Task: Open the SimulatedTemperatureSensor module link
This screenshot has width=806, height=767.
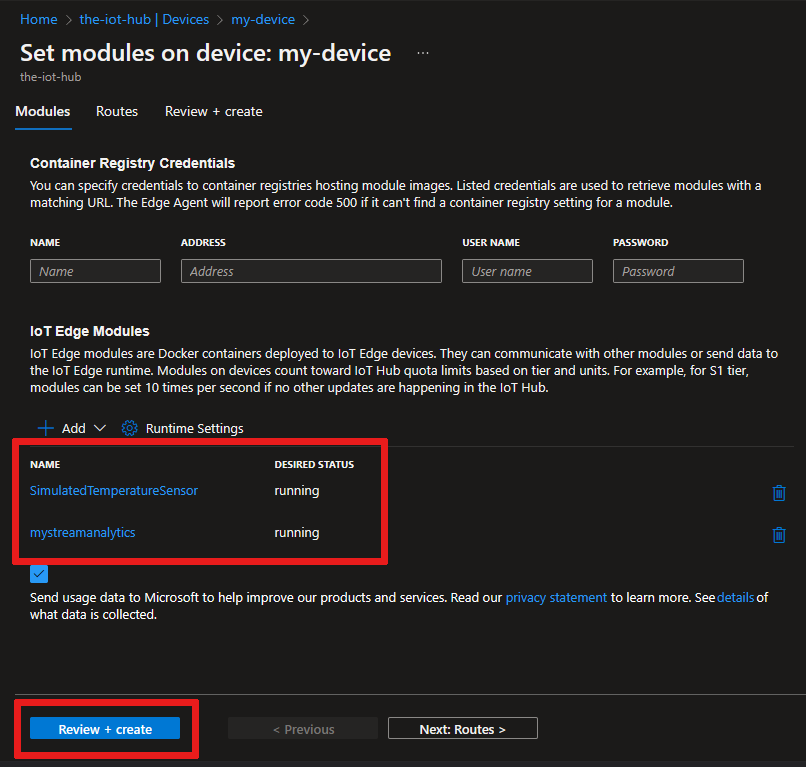Action: click(x=114, y=490)
